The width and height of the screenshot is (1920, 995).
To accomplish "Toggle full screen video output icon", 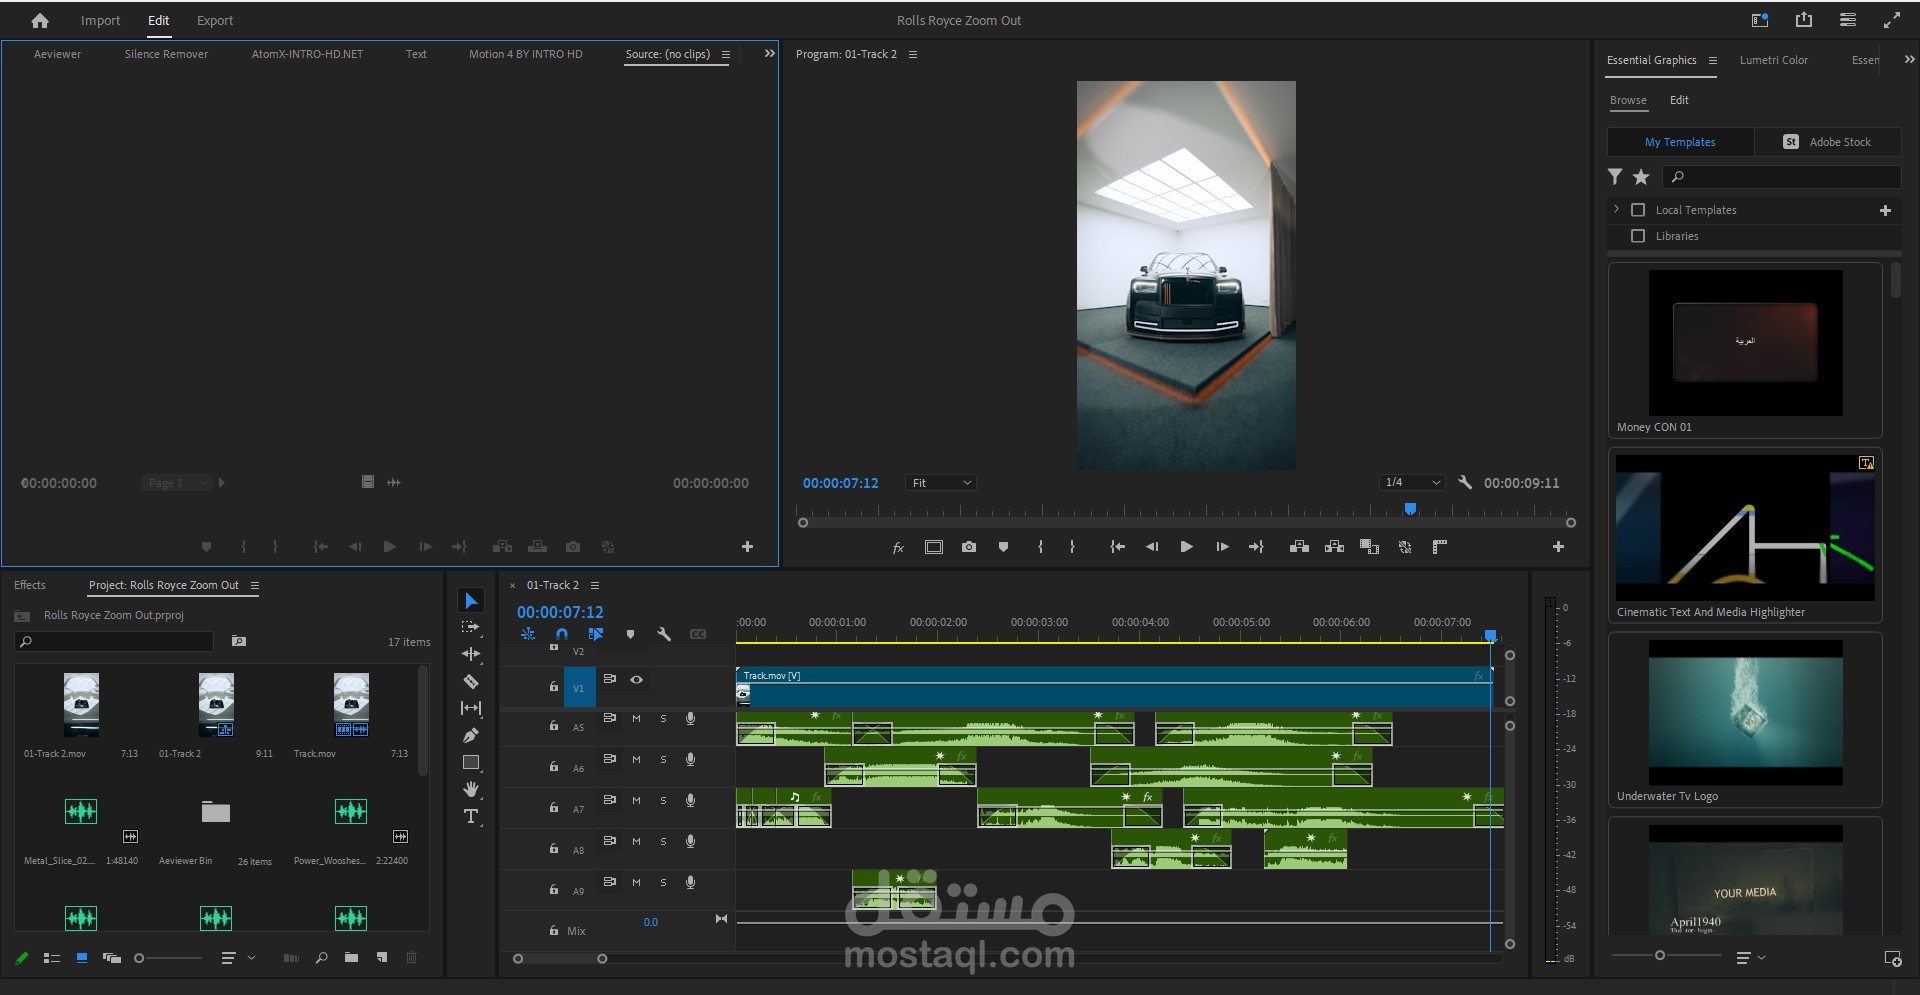I will tap(1892, 20).
